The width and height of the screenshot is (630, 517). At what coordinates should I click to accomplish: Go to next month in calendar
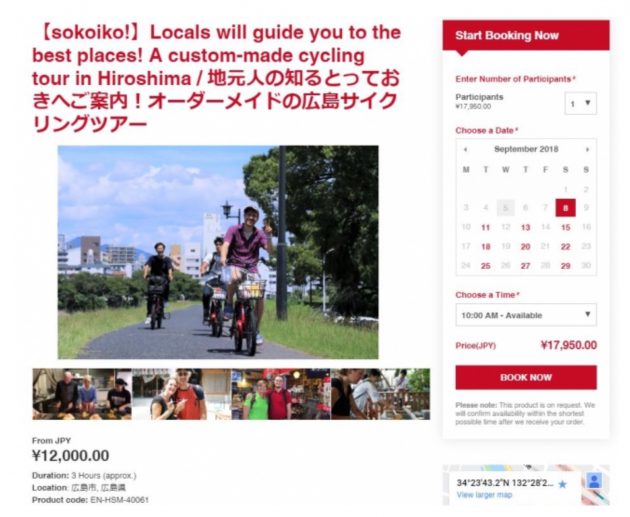click(x=587, y=149)
